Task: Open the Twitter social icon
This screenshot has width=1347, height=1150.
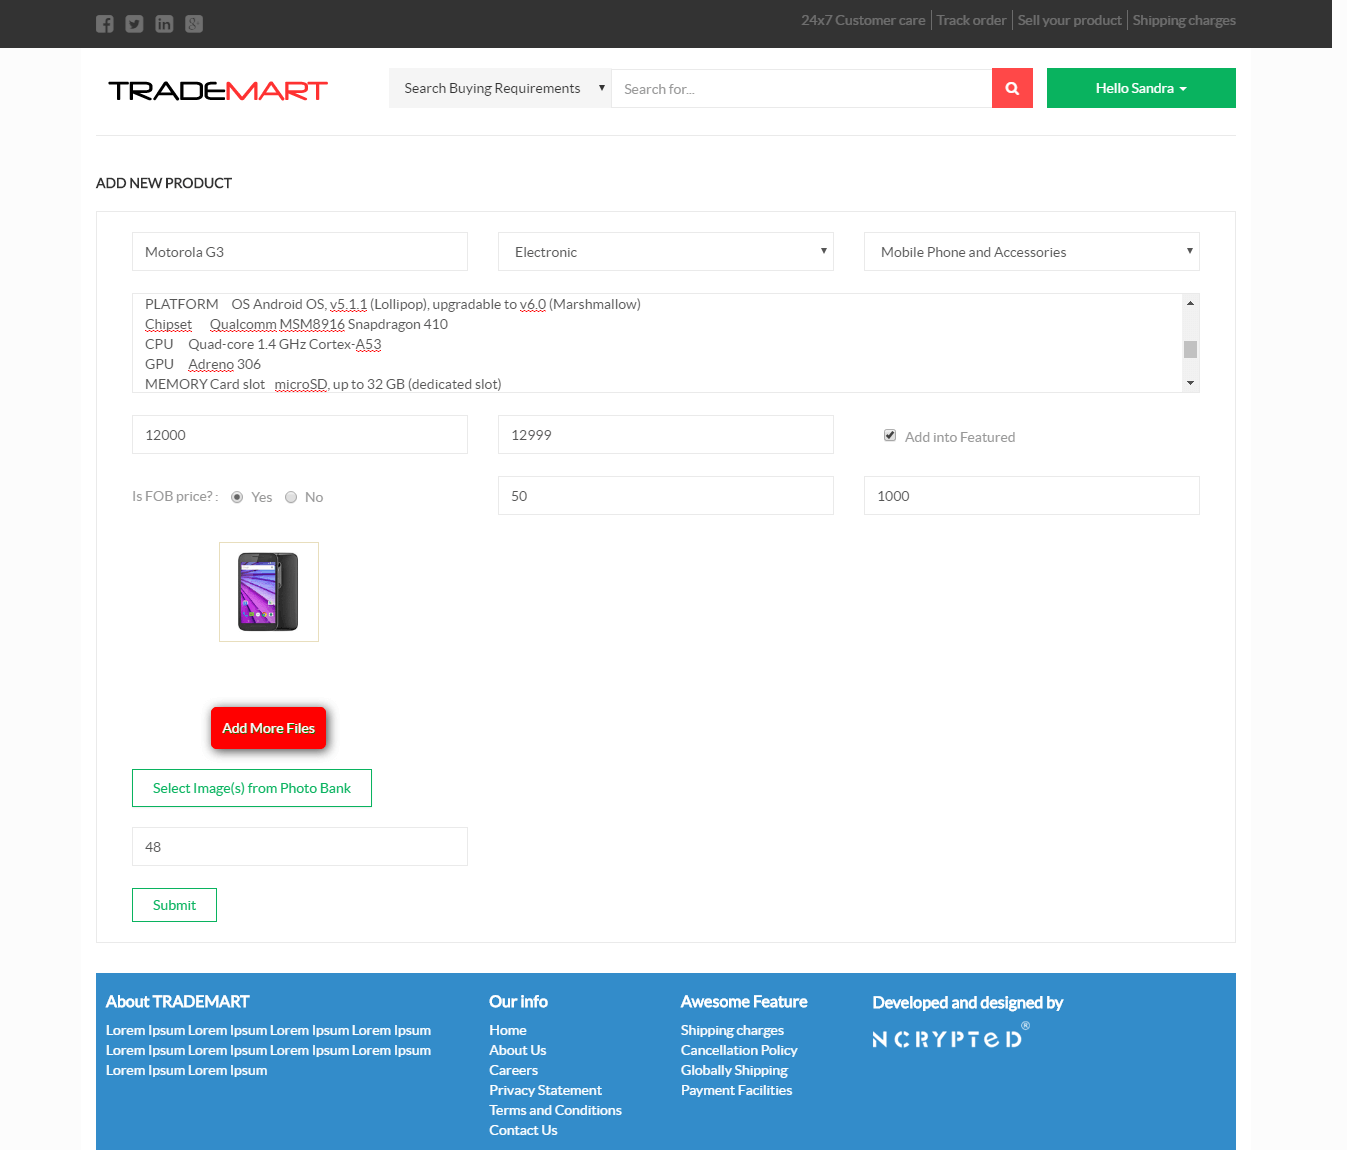Action: 134,24
